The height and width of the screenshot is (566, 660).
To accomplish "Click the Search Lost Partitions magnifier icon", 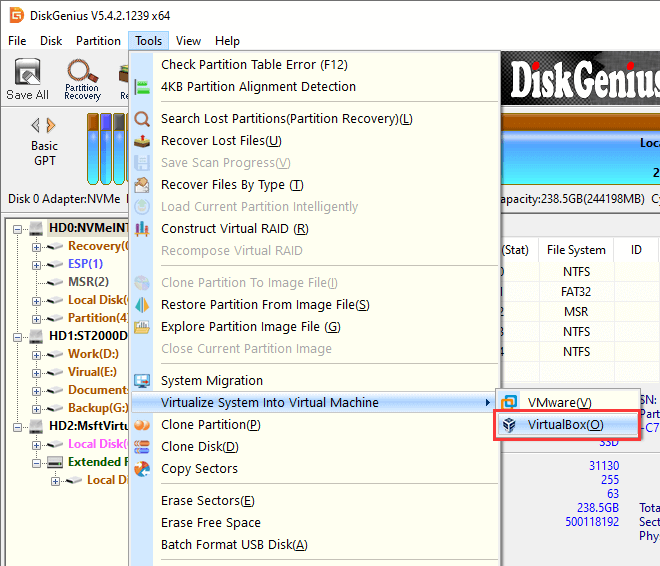I will (x=142, y=119).
